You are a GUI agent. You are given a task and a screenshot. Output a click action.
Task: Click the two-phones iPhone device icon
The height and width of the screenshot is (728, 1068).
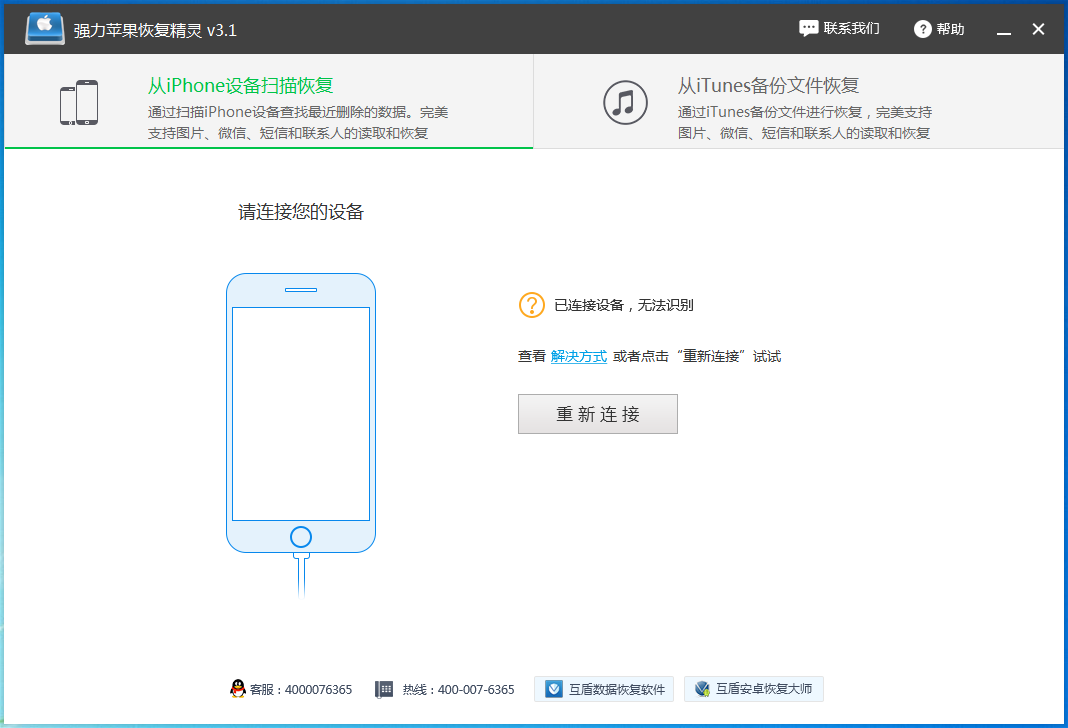79,103
